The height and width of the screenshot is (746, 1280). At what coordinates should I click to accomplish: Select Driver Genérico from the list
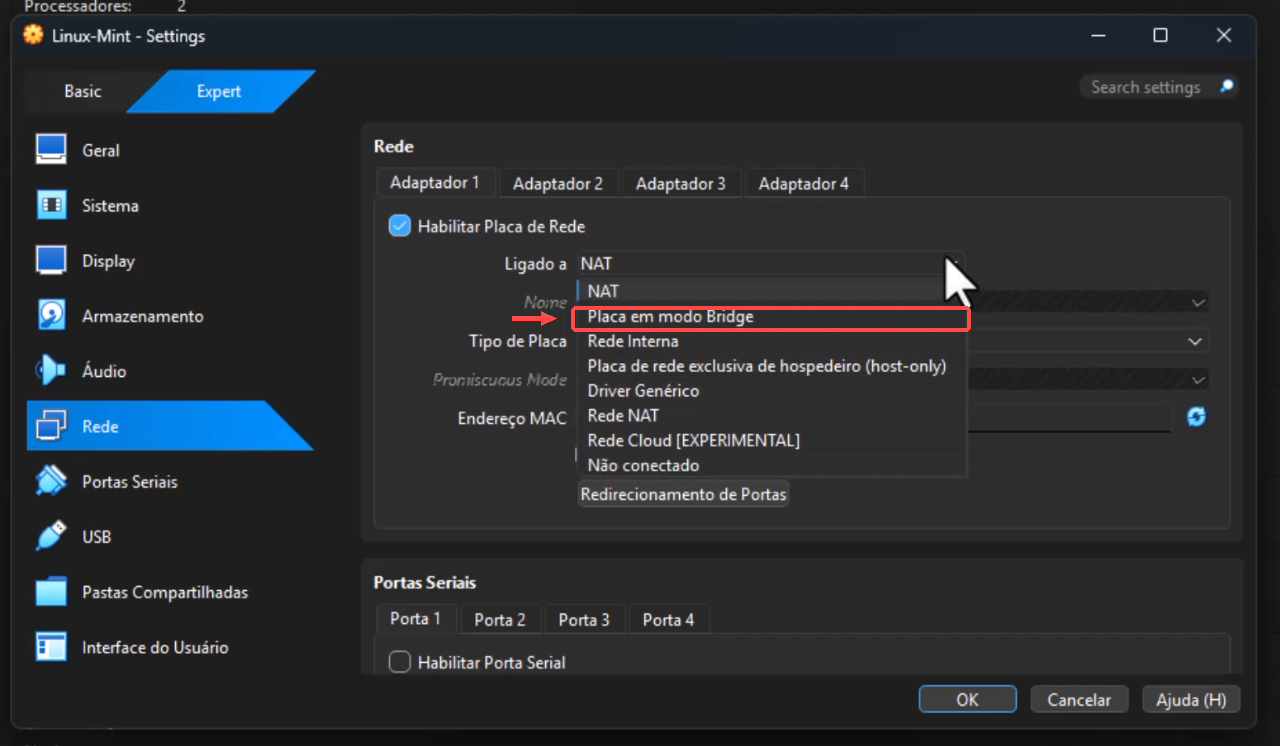[x=771, y=391]
